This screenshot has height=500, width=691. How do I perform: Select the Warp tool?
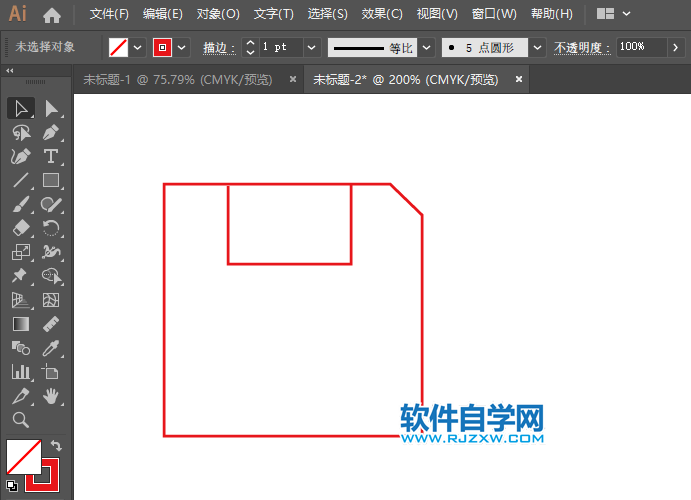51,252
